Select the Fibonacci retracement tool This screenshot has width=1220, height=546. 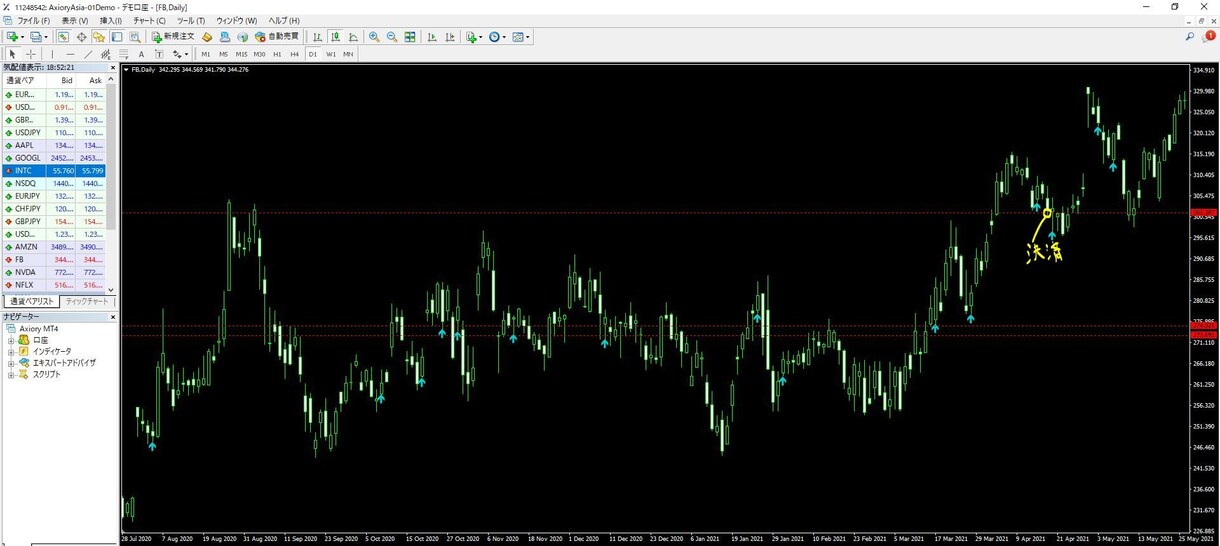point(123,54)
